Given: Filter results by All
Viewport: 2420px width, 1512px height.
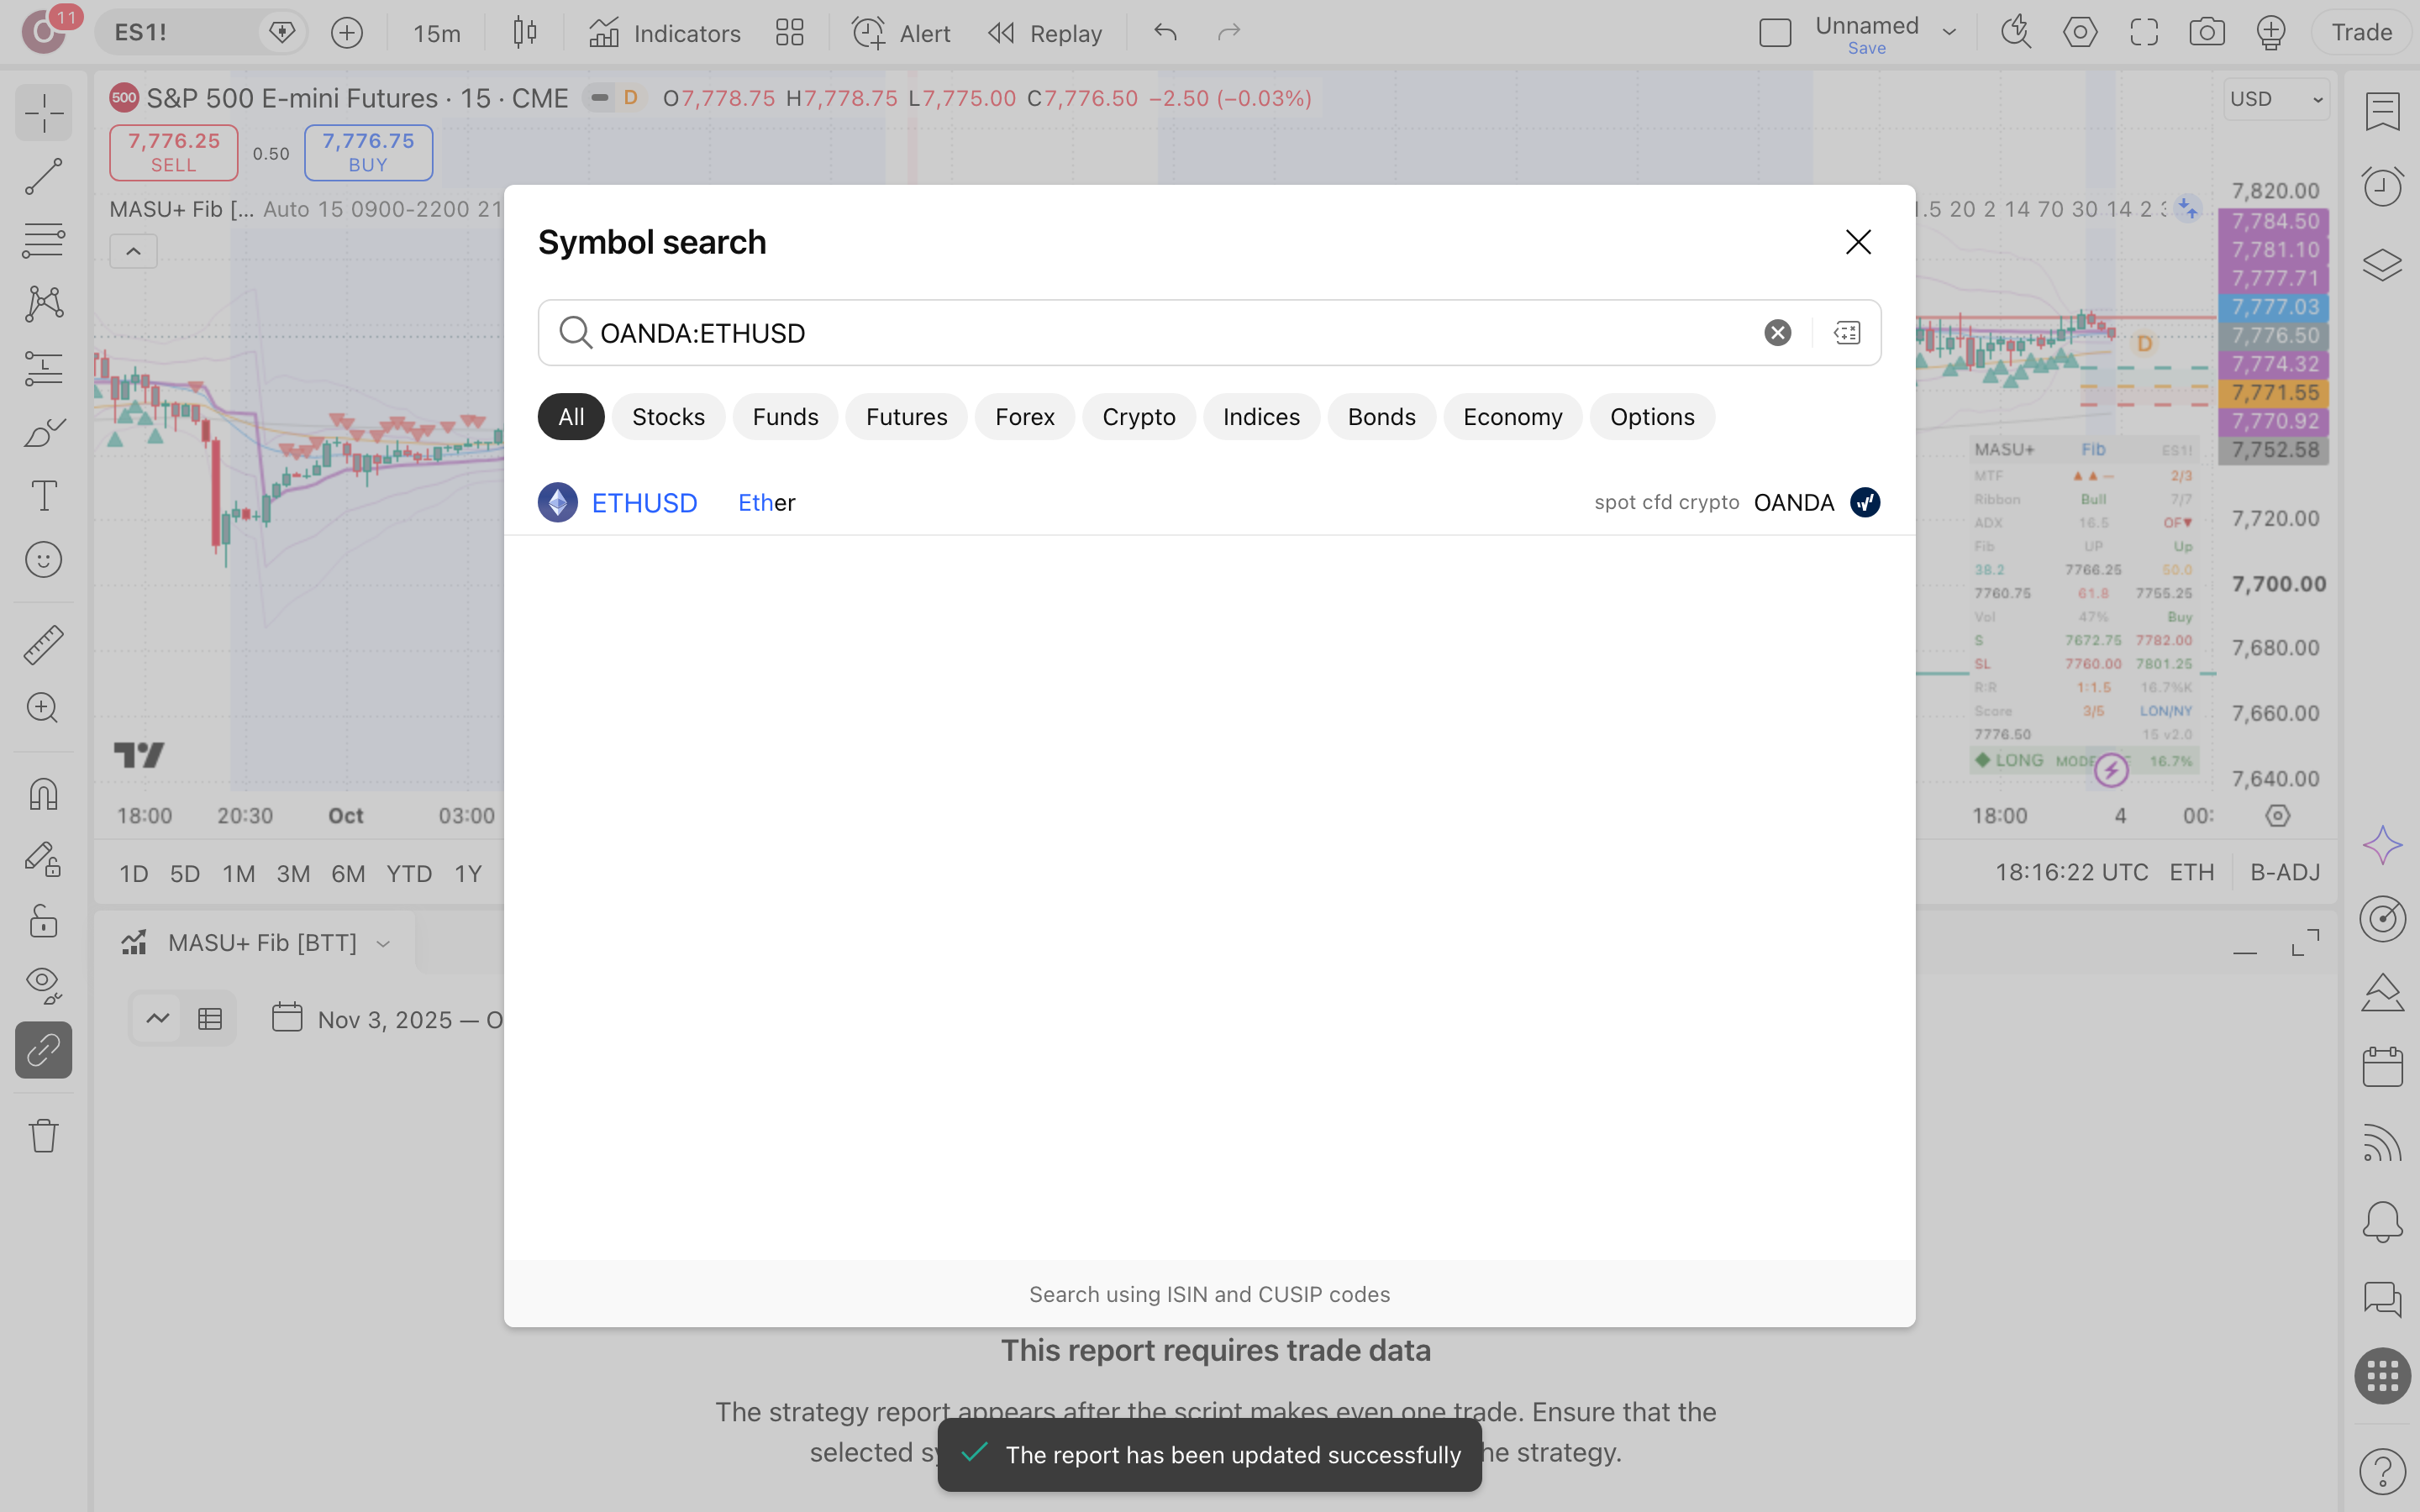Looking at the screenshot, I should coord(571,417).
